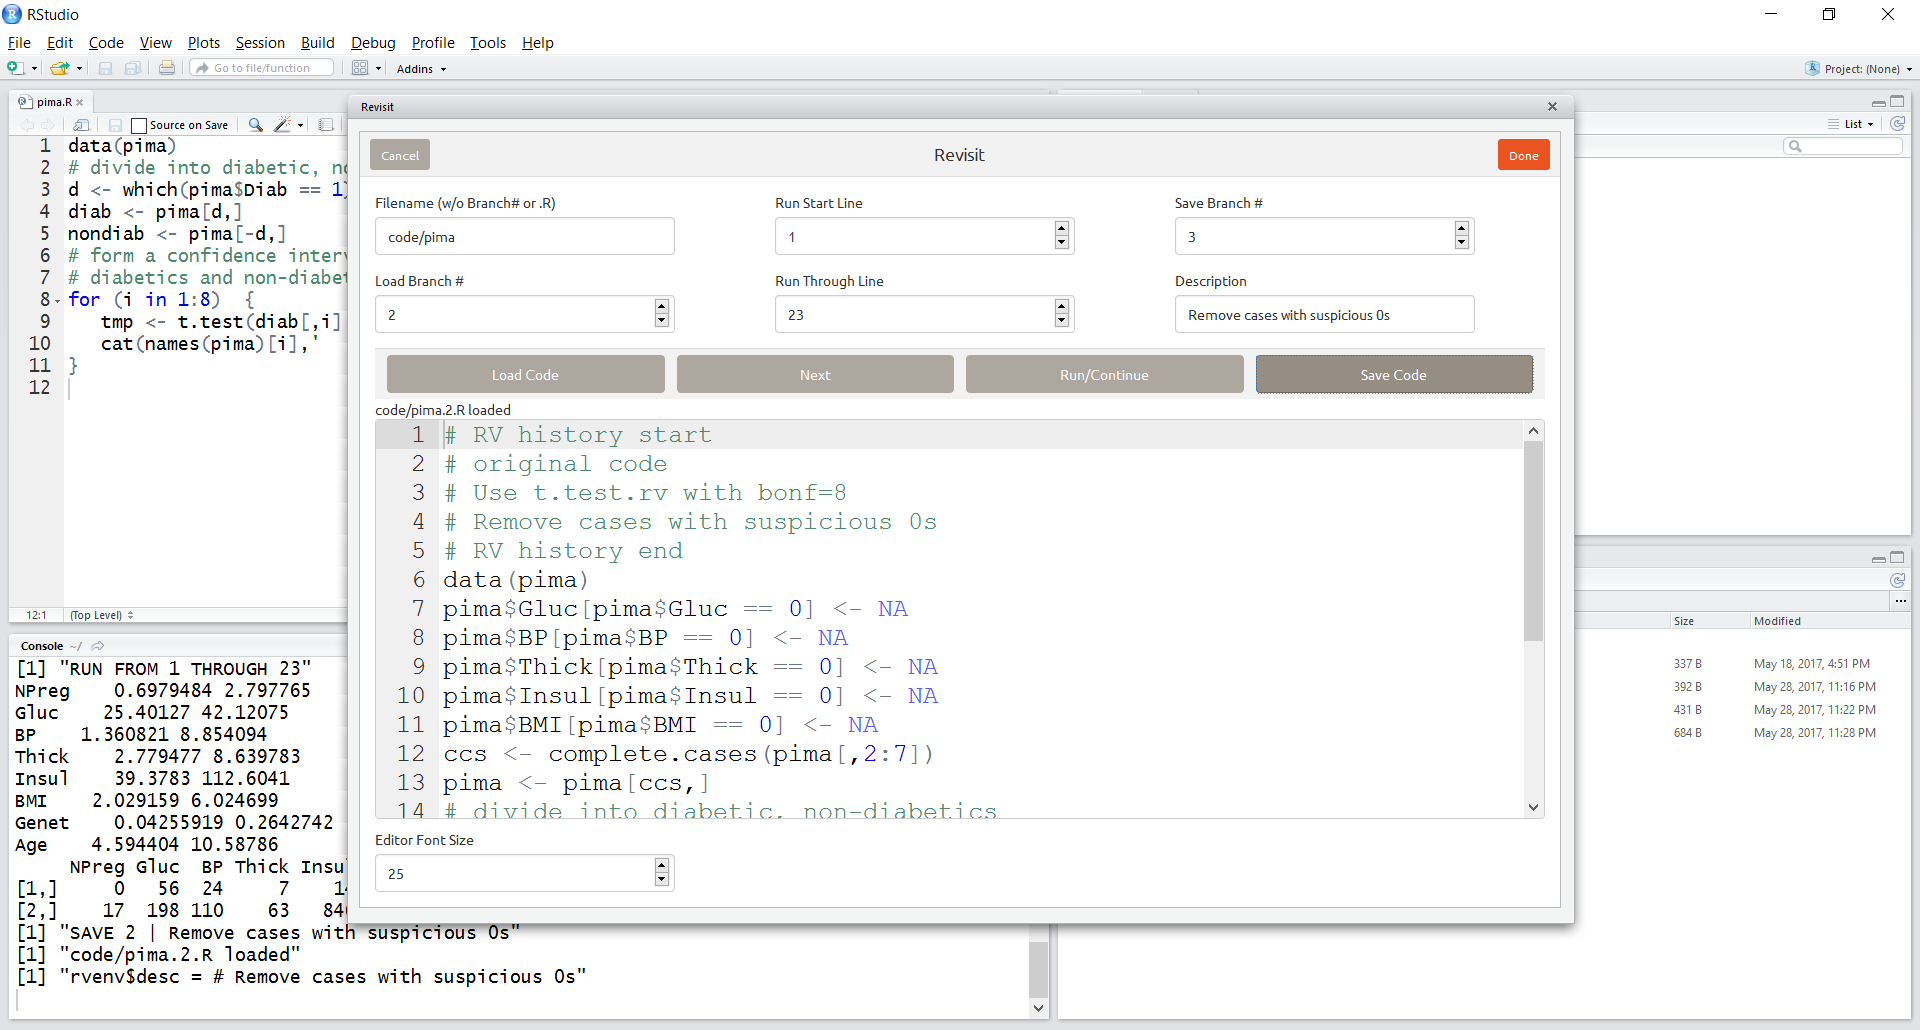Toggle the Source on Save checkbox

tap(140, 125)
